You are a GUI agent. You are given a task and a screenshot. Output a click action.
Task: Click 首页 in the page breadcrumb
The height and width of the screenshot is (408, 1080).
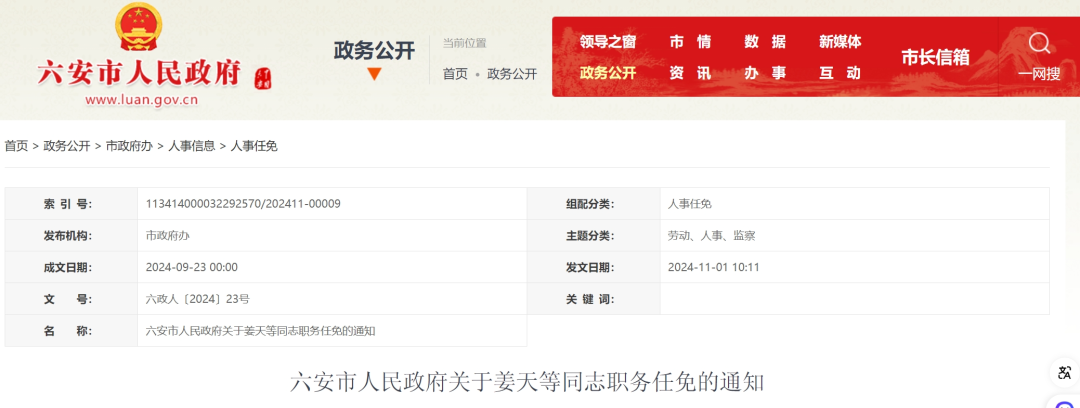[17, 145]
